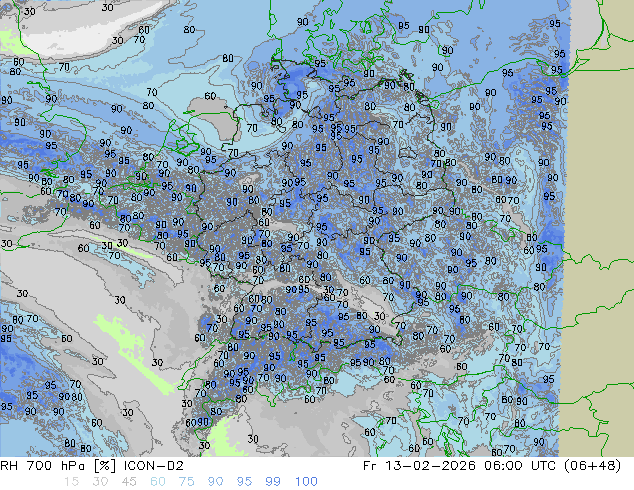This screenshot has height=490, width=634.
Task: Select the light blue 60 legend entry
Action: point(158,482)
